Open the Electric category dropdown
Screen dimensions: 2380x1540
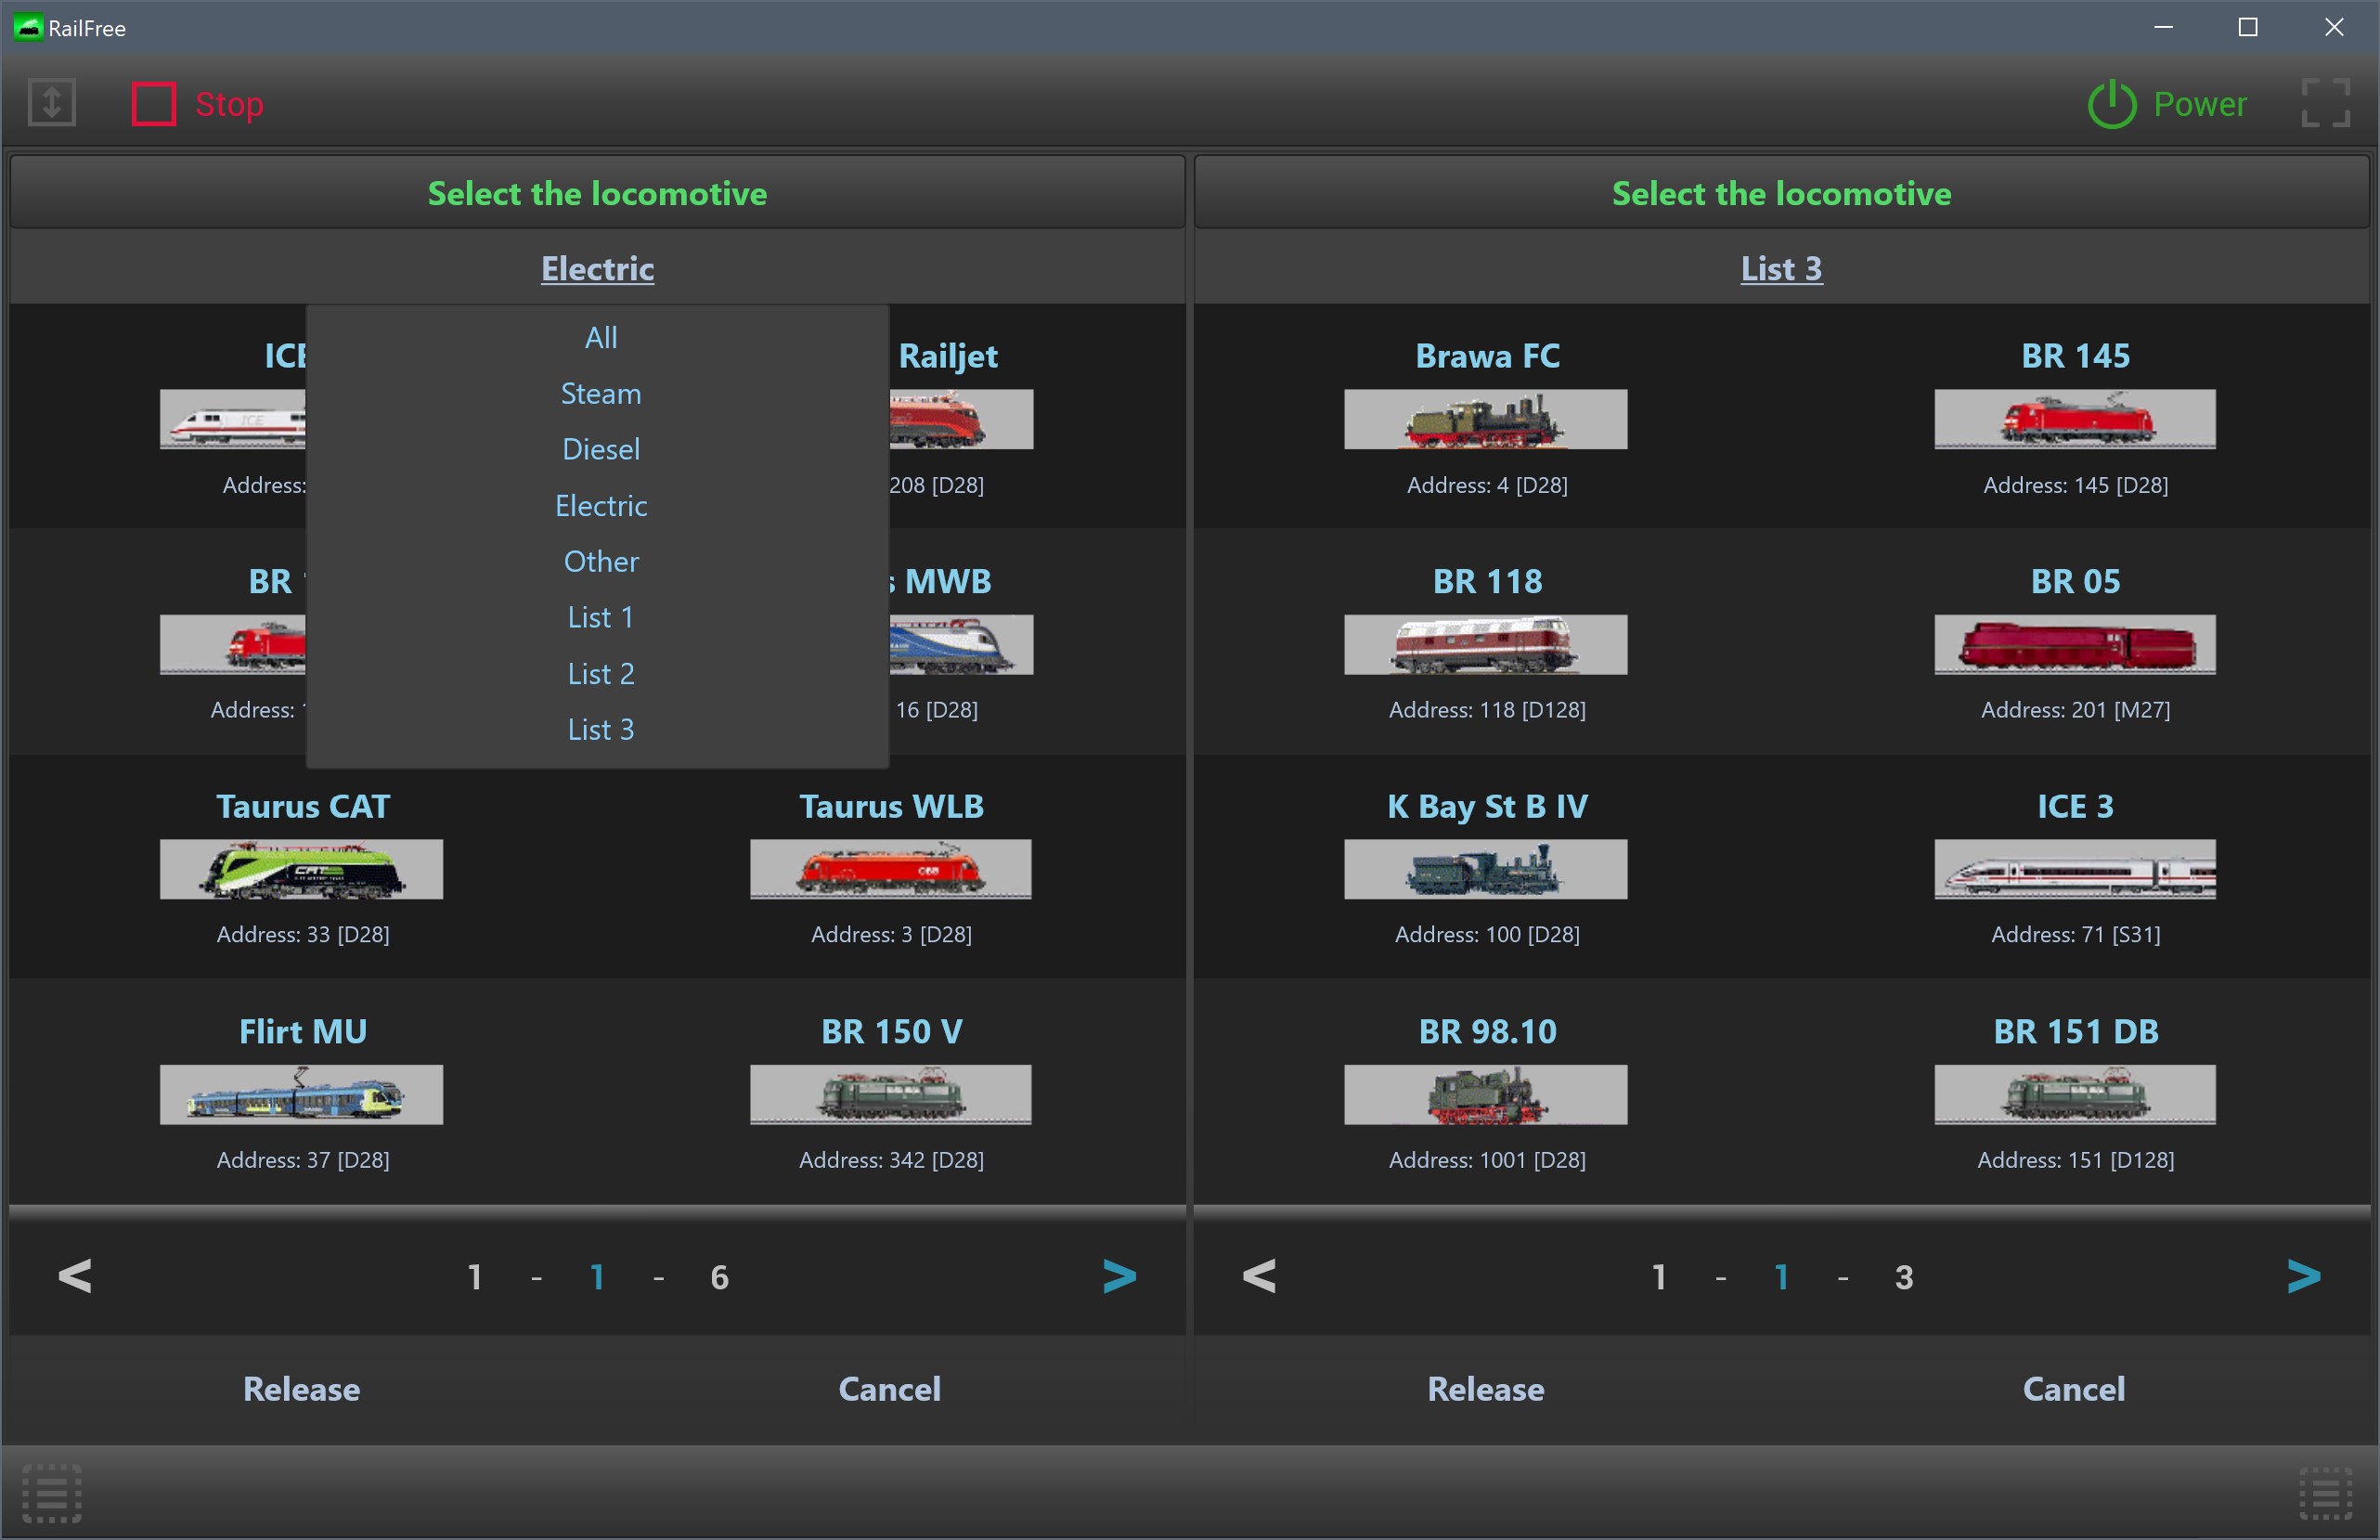(597, 268)
